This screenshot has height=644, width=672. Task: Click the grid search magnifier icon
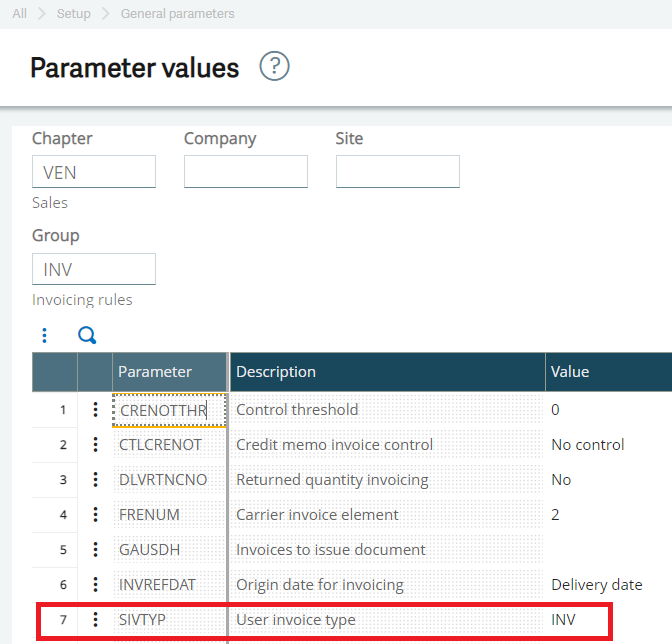point(87,335)
